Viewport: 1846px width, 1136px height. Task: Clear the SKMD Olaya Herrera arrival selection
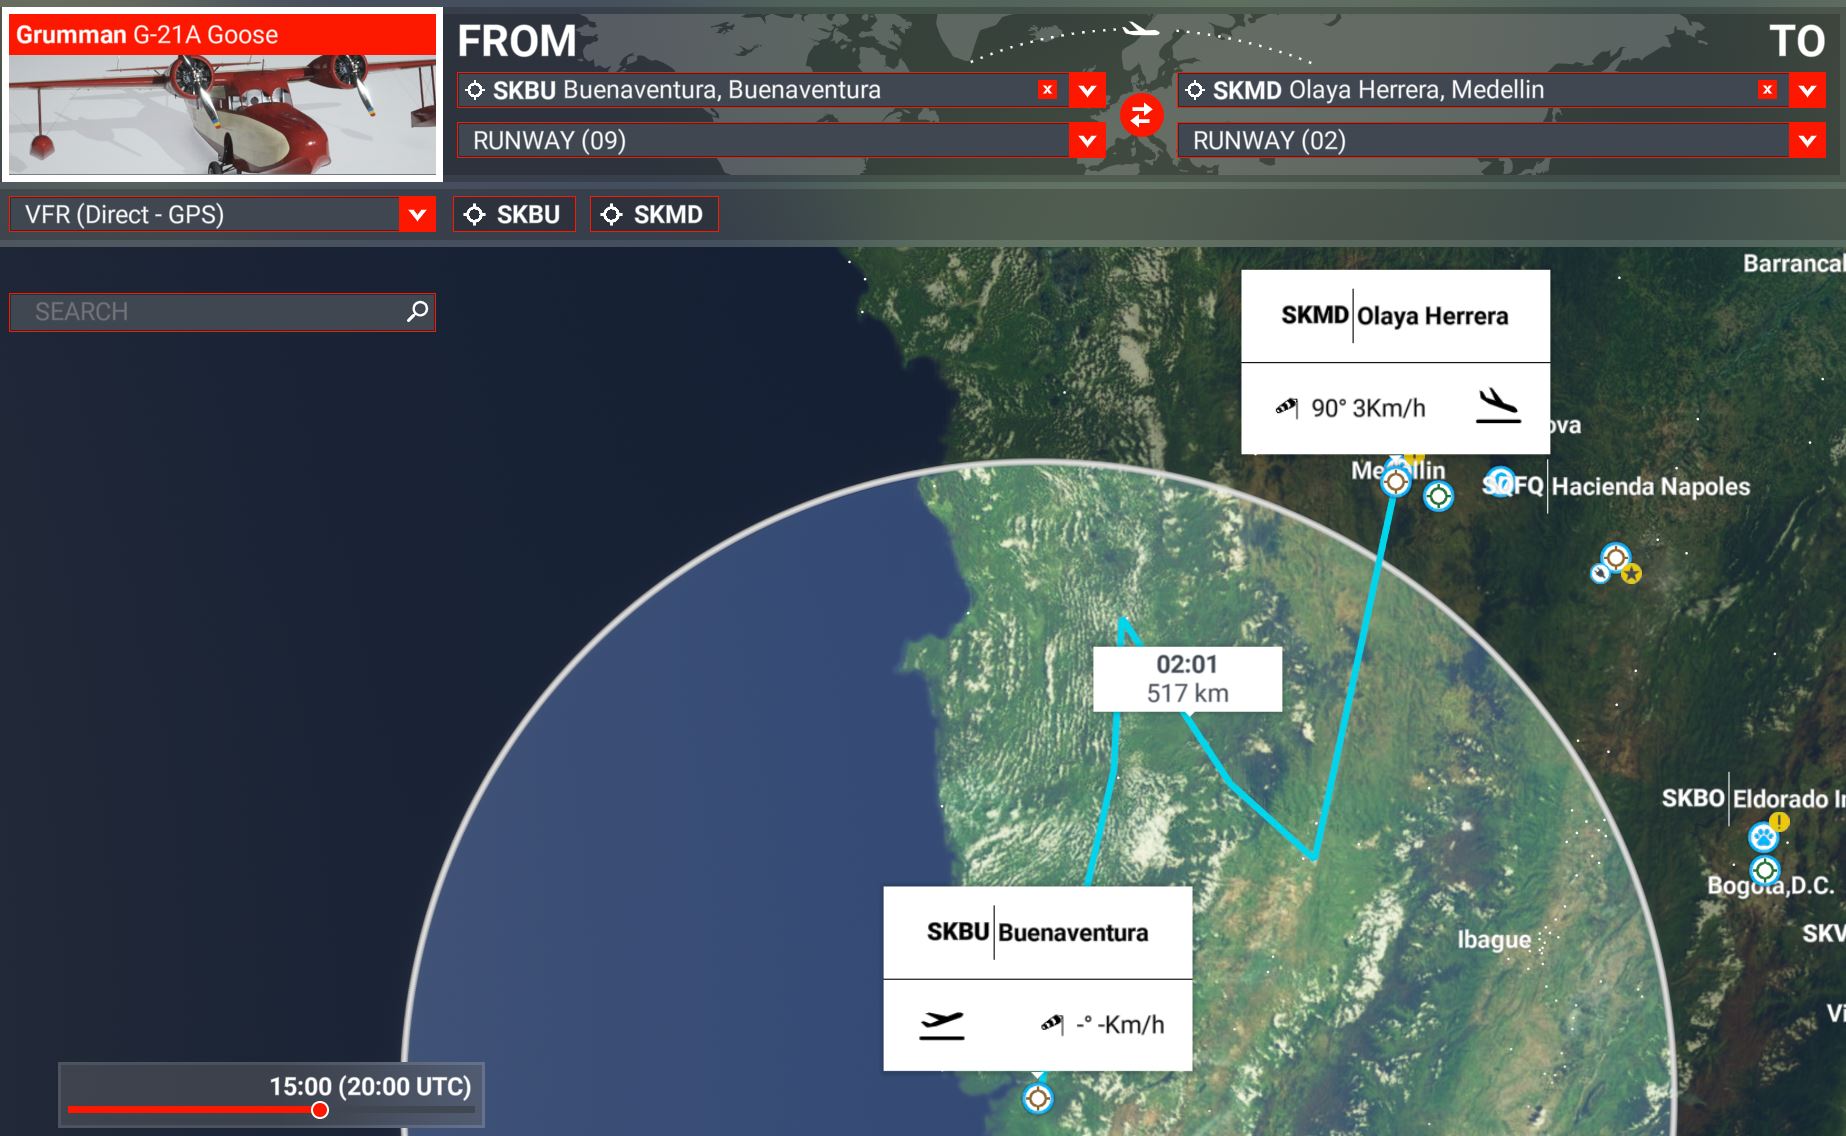1767,90
